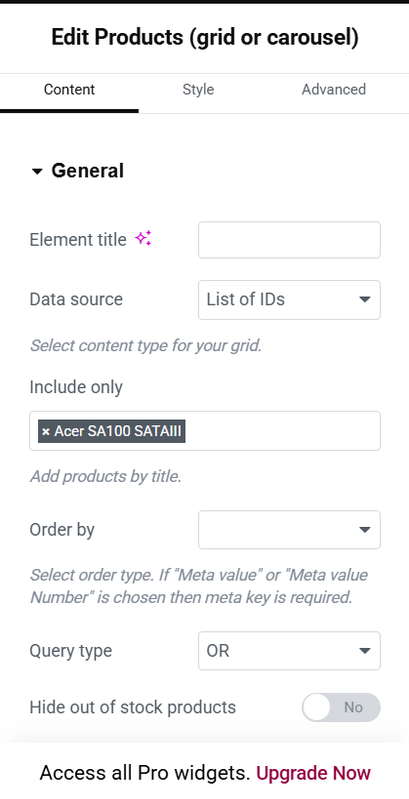Click the General section heading
Screen dimensions: 409x799
[x=88, y=171]
